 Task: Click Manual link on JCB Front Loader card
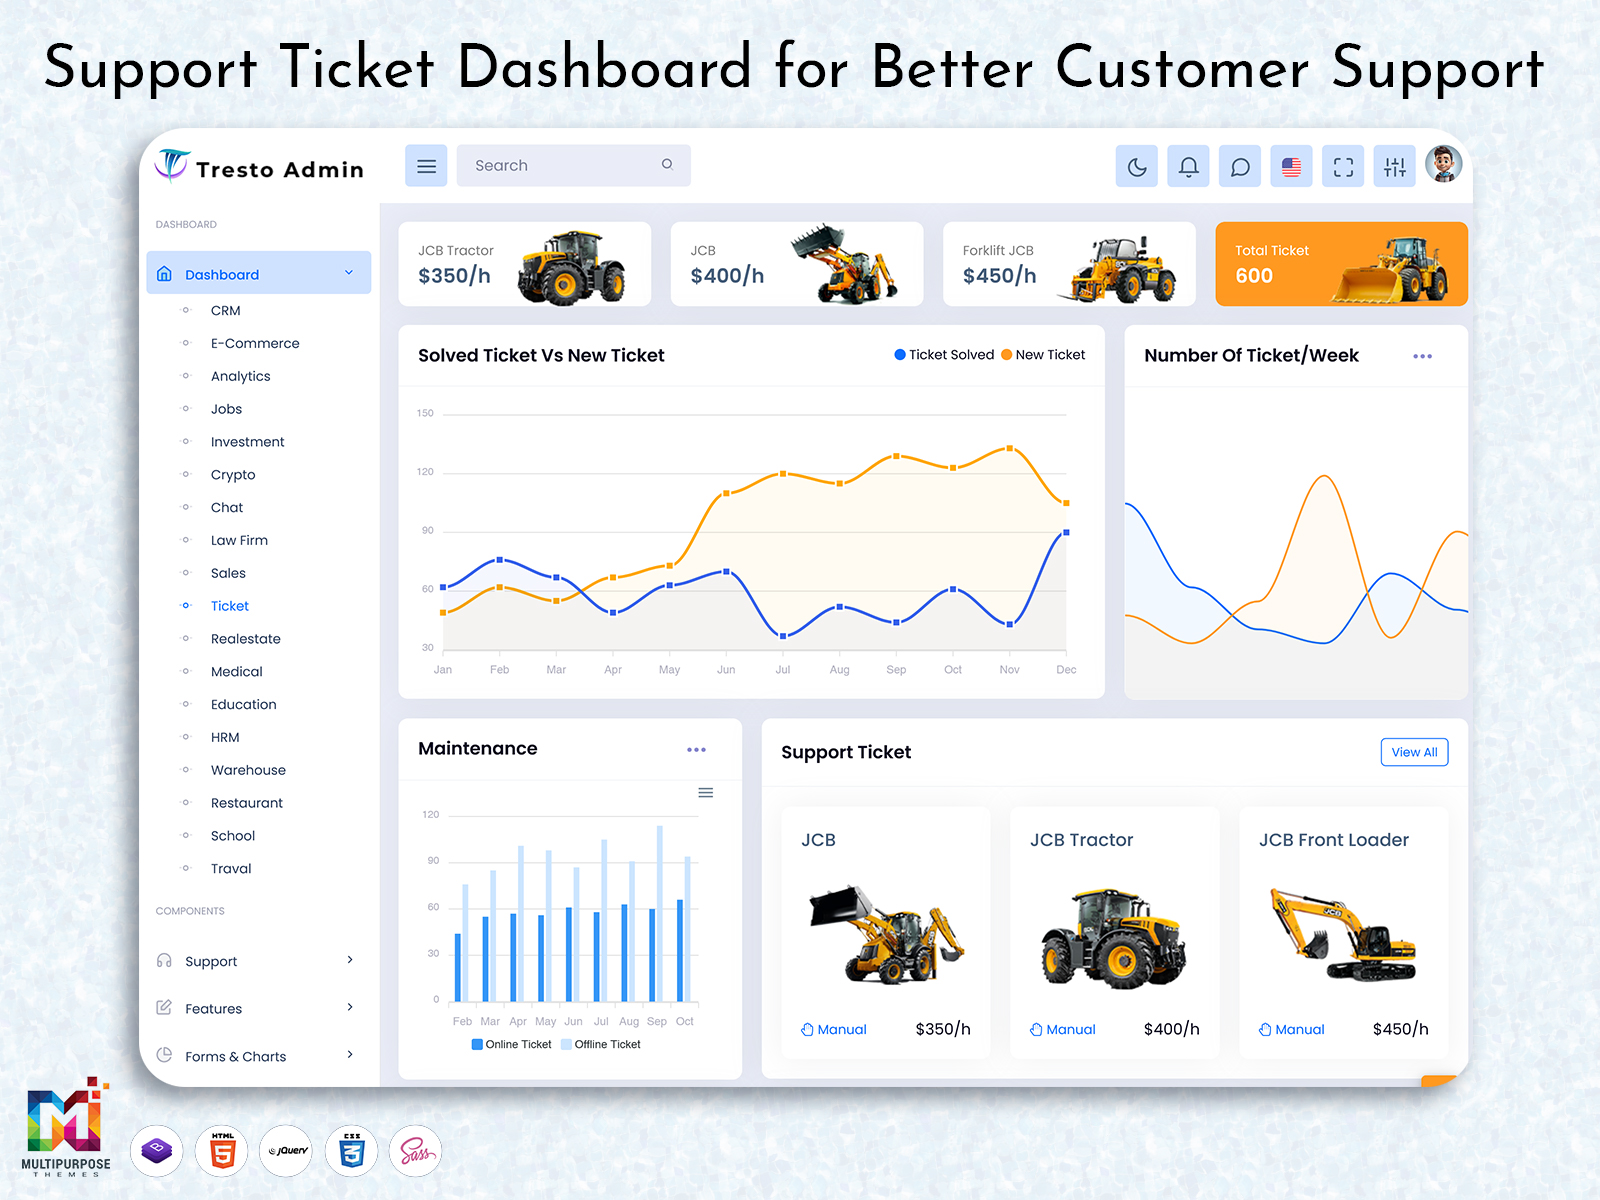1292,1029
